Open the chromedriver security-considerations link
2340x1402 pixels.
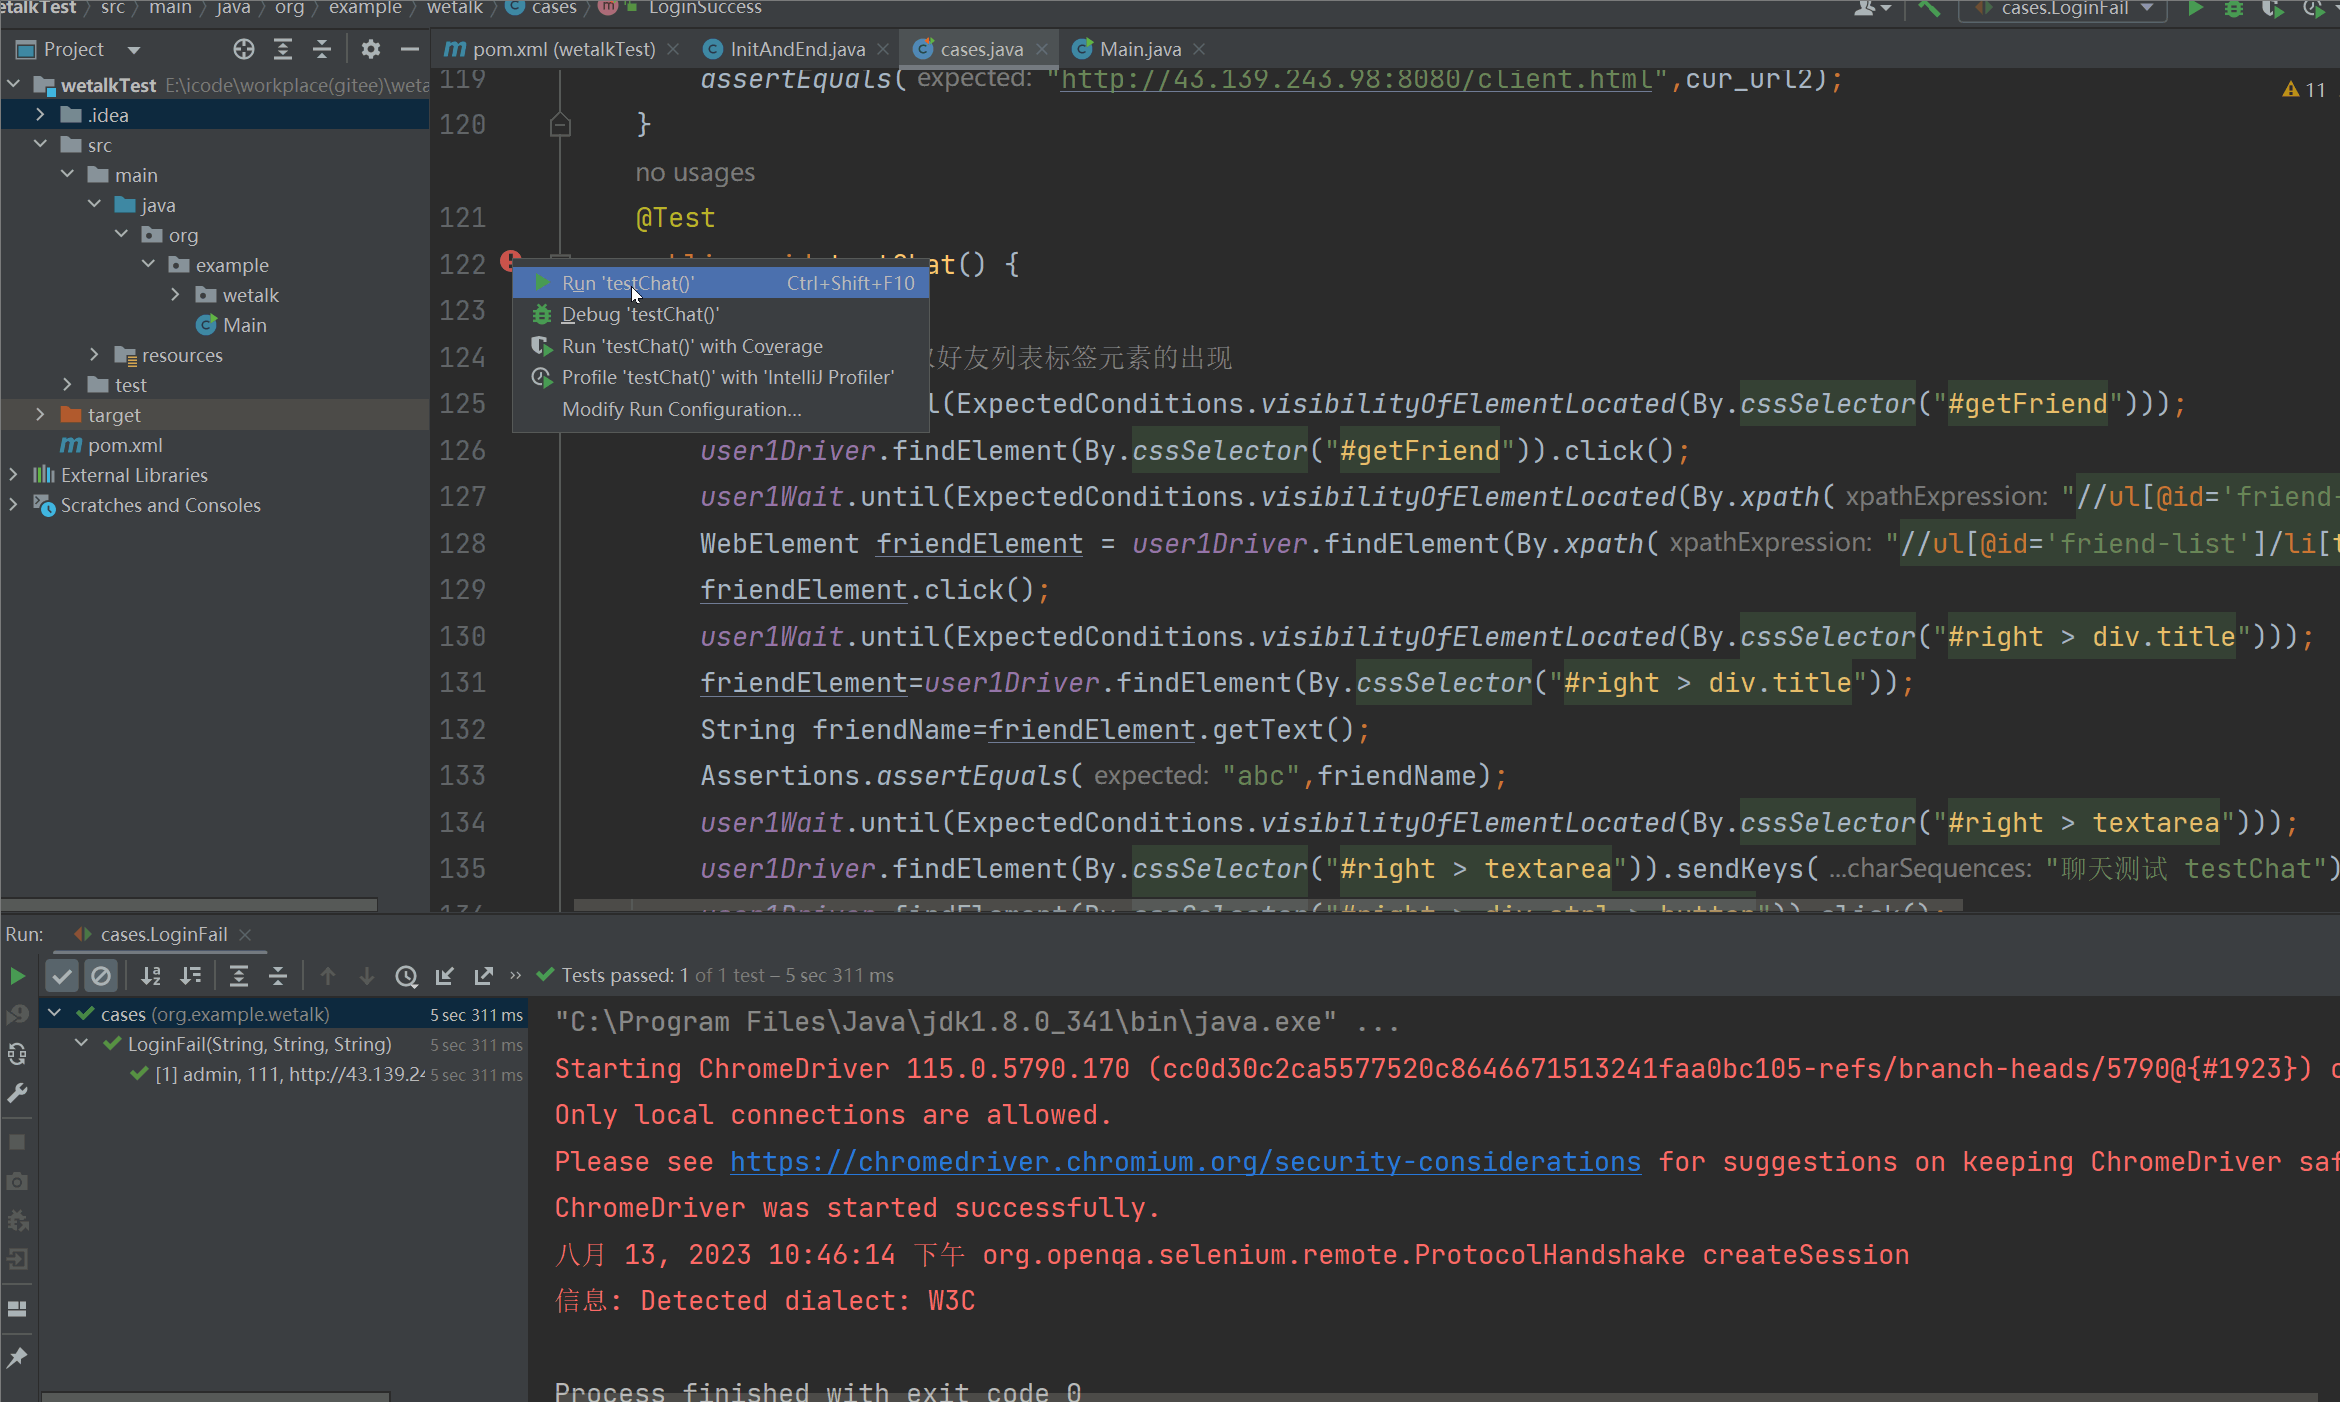click(1185, 1161)
